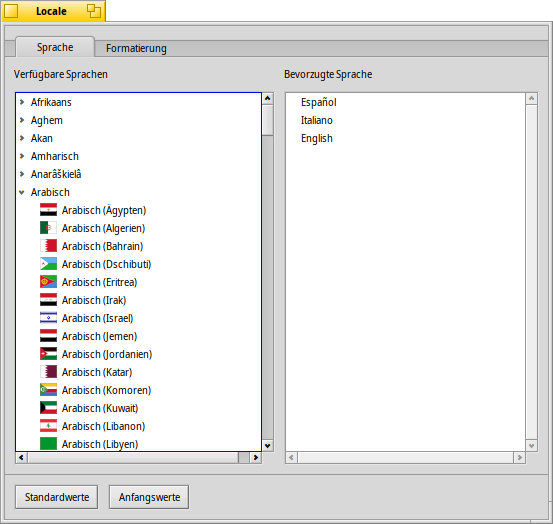Click the Iraq flag icon
Screen dimensions: 553x524
pyautogui.click(x=48, y=299)
